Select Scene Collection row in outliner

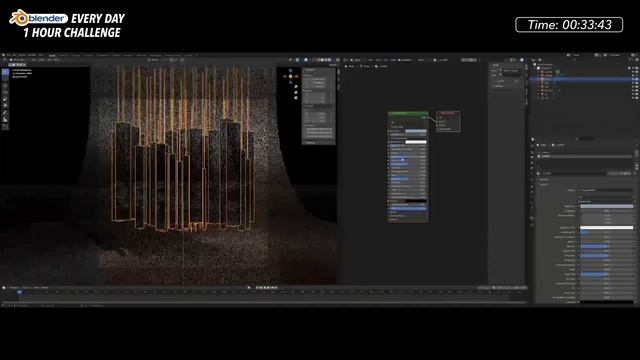pos(545,65)
